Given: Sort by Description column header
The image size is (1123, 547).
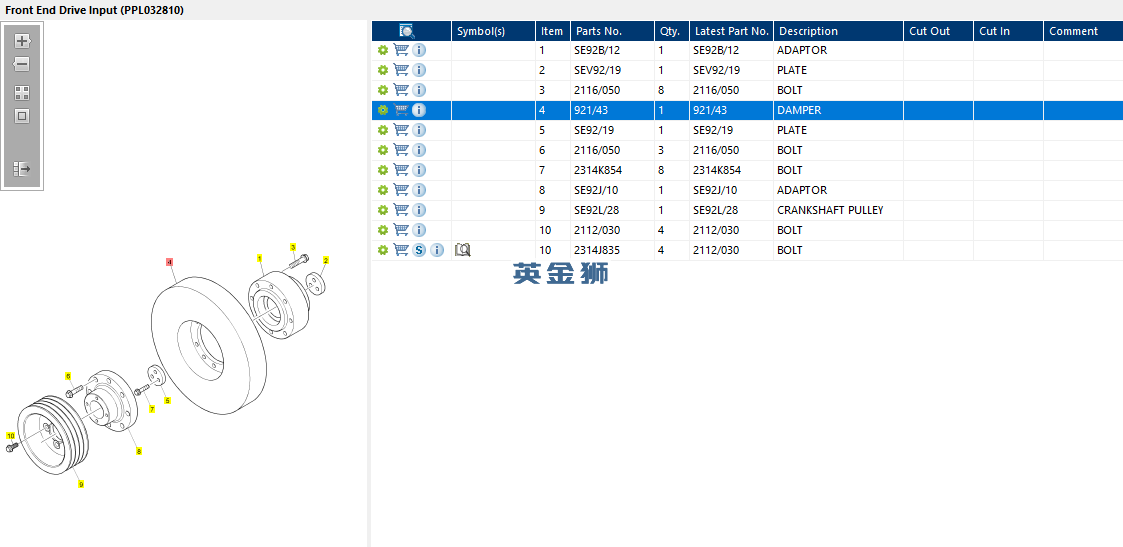Looking at the screenshot, I should (839, 31).
